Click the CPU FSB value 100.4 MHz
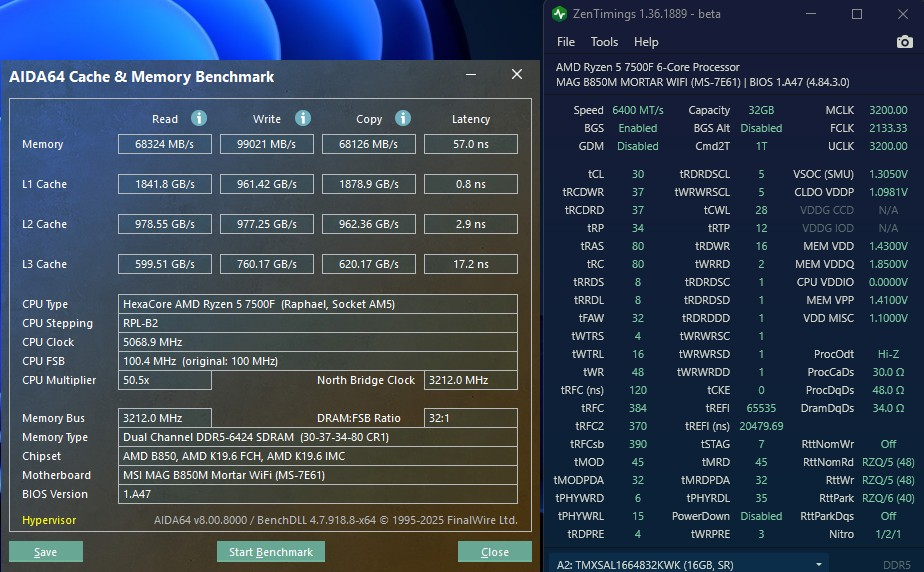The width and height of the screenshot is (924, 572). click(x=318, y=361)
